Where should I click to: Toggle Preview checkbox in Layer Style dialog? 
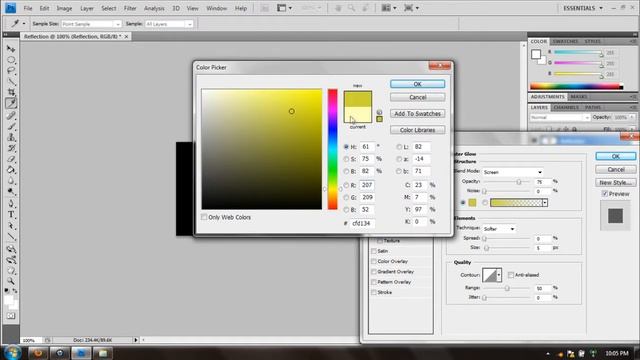(605, 193)
